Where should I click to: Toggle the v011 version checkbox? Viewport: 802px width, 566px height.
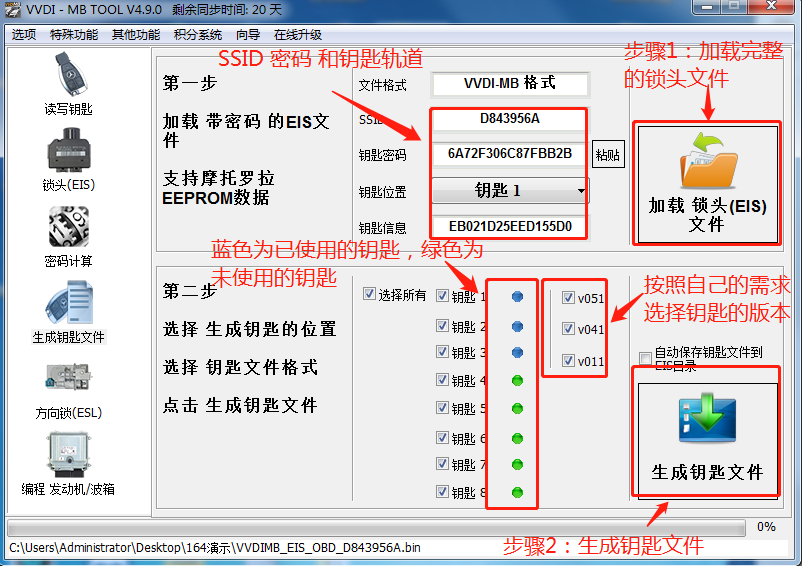(x=568, y=360)
